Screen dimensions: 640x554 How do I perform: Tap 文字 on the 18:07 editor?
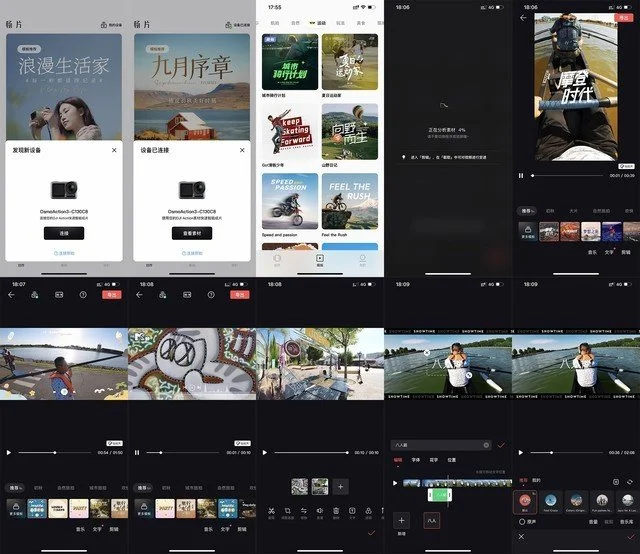[x=97, y=529]
